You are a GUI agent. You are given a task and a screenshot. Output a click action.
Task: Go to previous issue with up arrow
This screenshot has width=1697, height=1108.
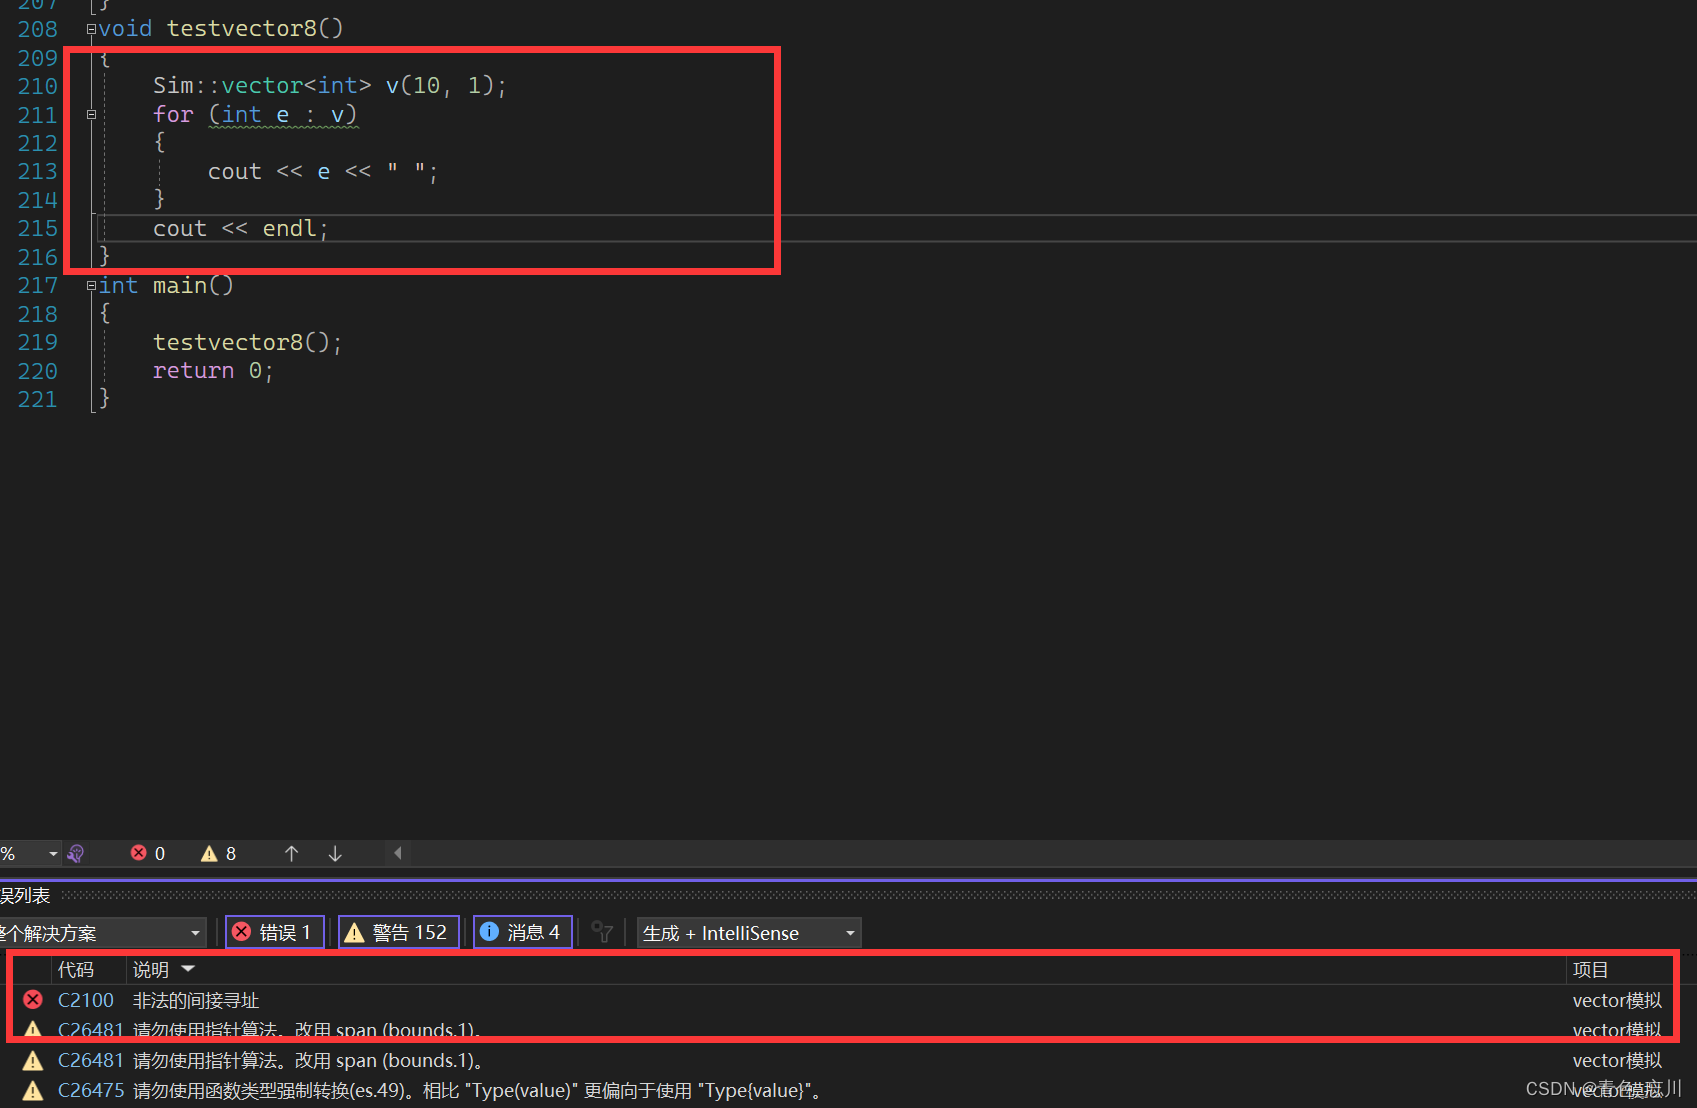(292, 853)
